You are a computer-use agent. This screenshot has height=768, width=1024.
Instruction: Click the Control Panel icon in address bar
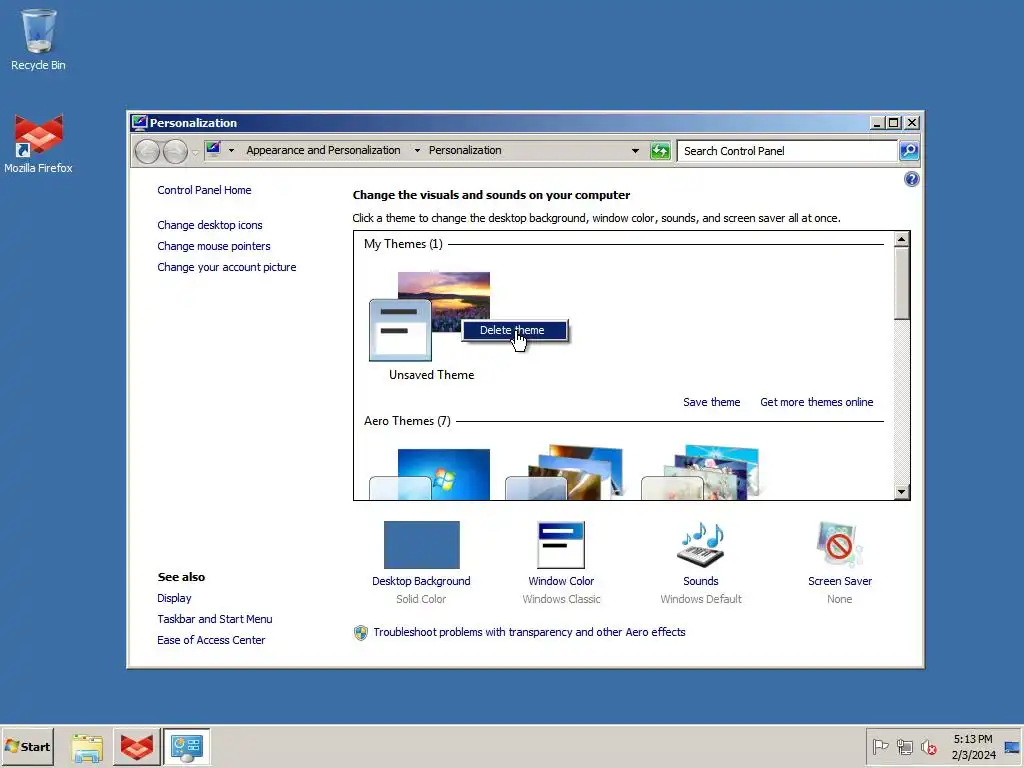[x=213, y=150]
